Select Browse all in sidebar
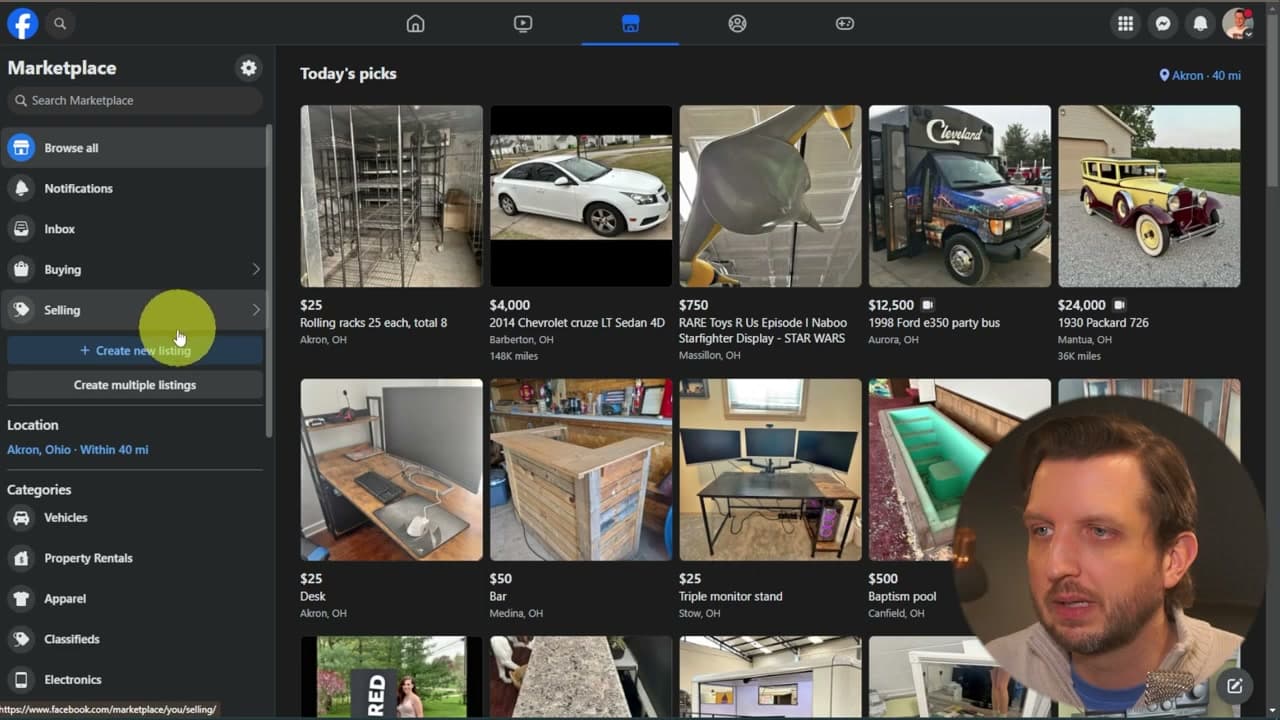 (135, 148)
